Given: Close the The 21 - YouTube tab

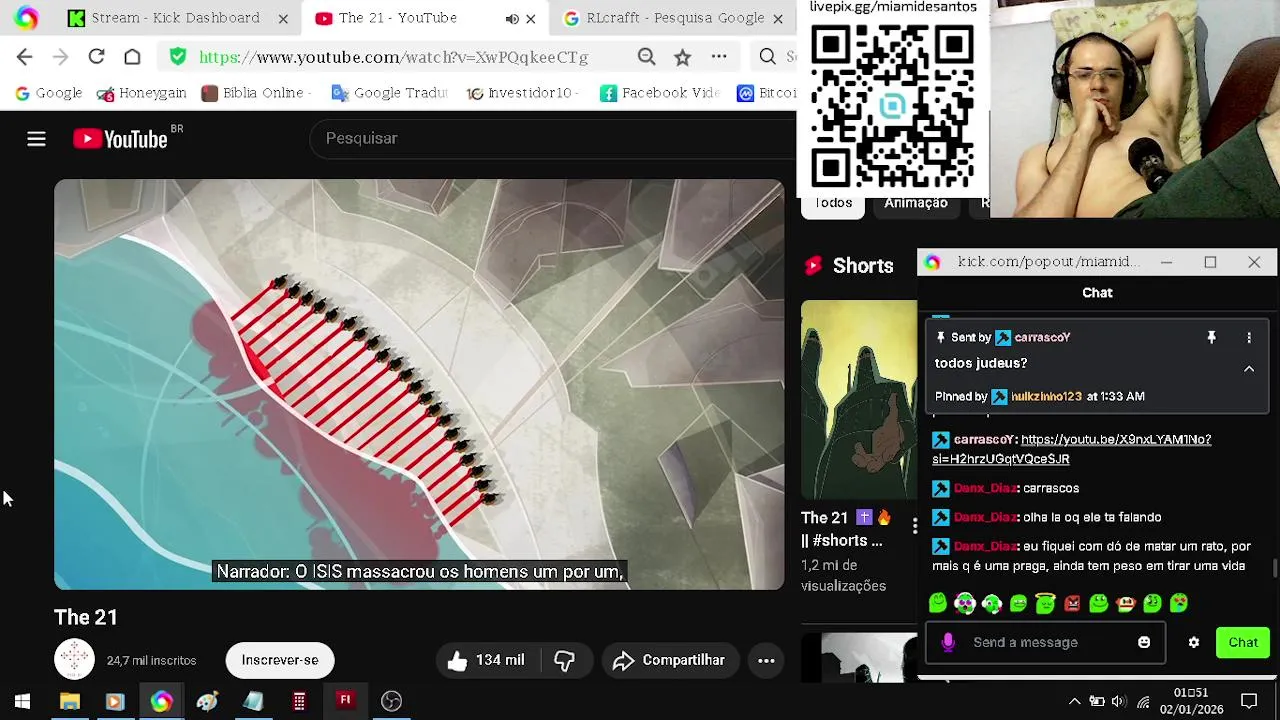Looking at the screenshot, I should pyautogui.click(x=530, y=18).
